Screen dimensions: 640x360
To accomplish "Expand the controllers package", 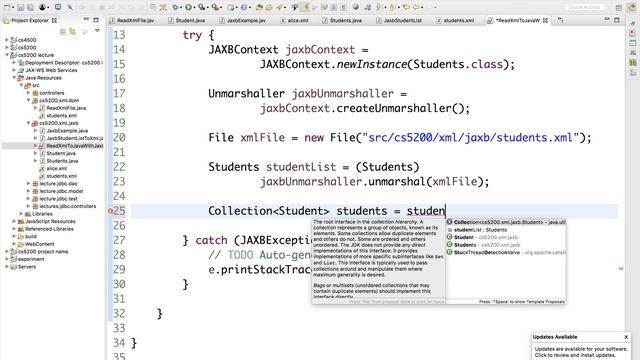I will (x=29, y=93).
